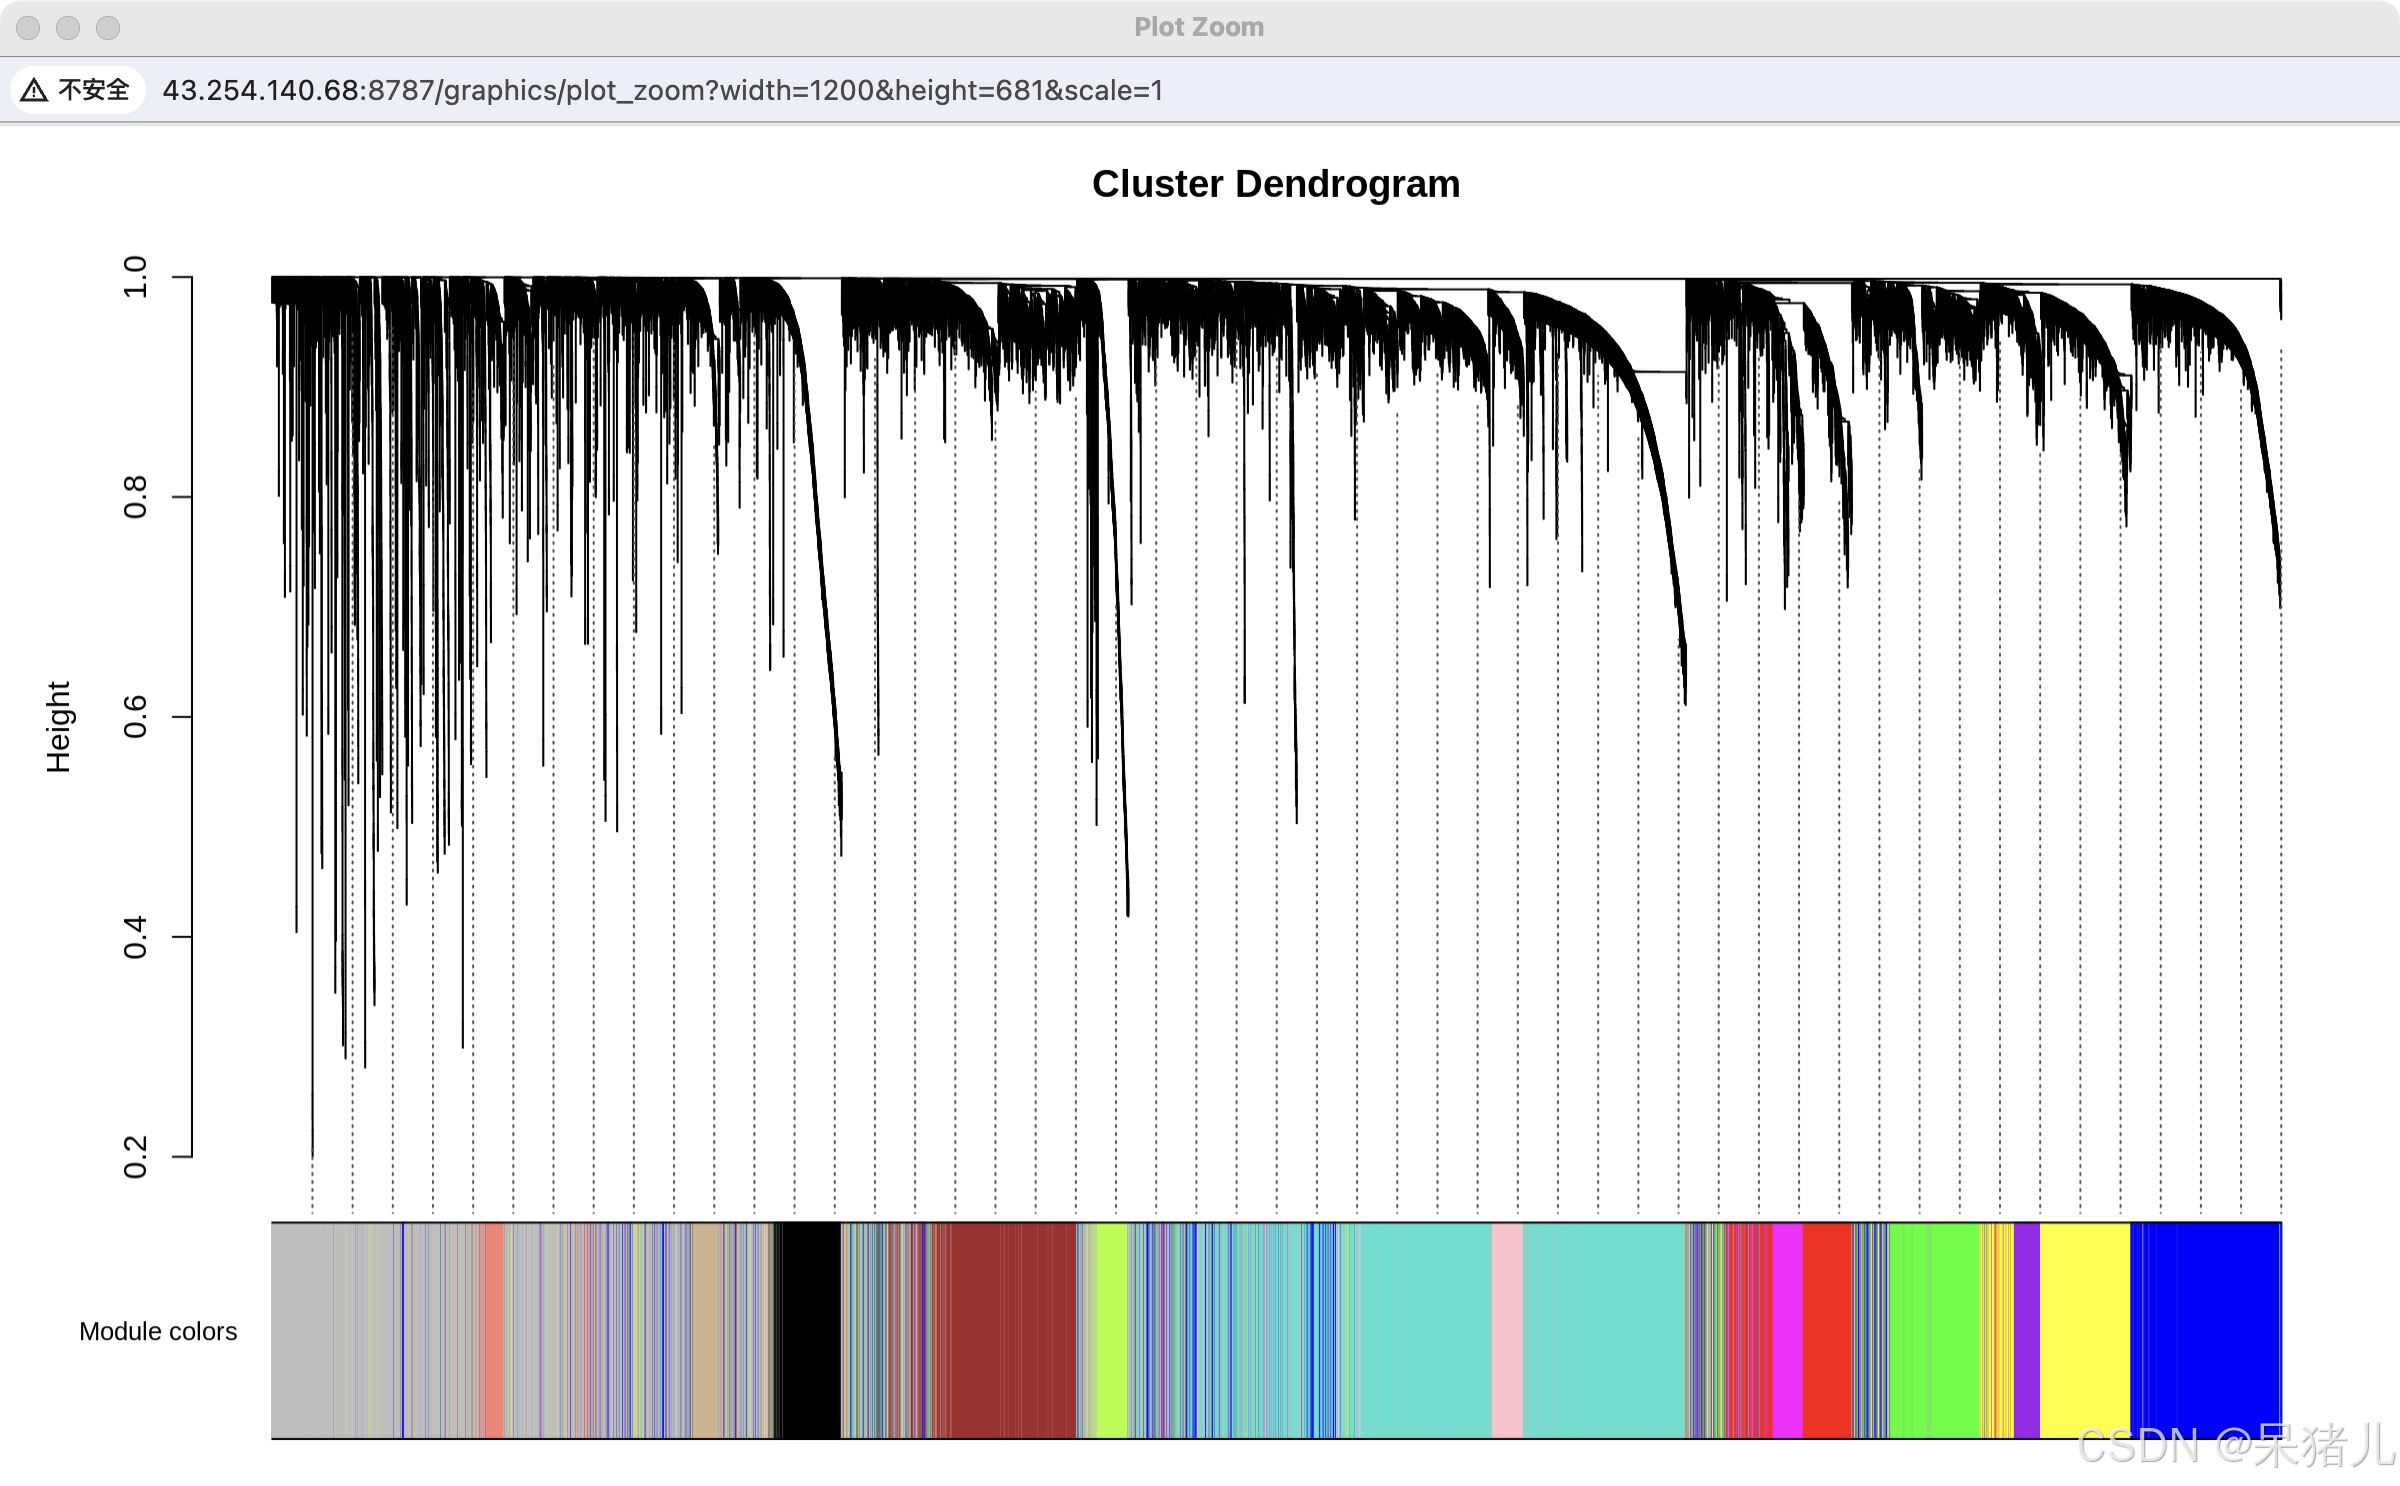Click the green maximize window button
Viewport: 2400px width, 1486px height.
coord(108,27)
